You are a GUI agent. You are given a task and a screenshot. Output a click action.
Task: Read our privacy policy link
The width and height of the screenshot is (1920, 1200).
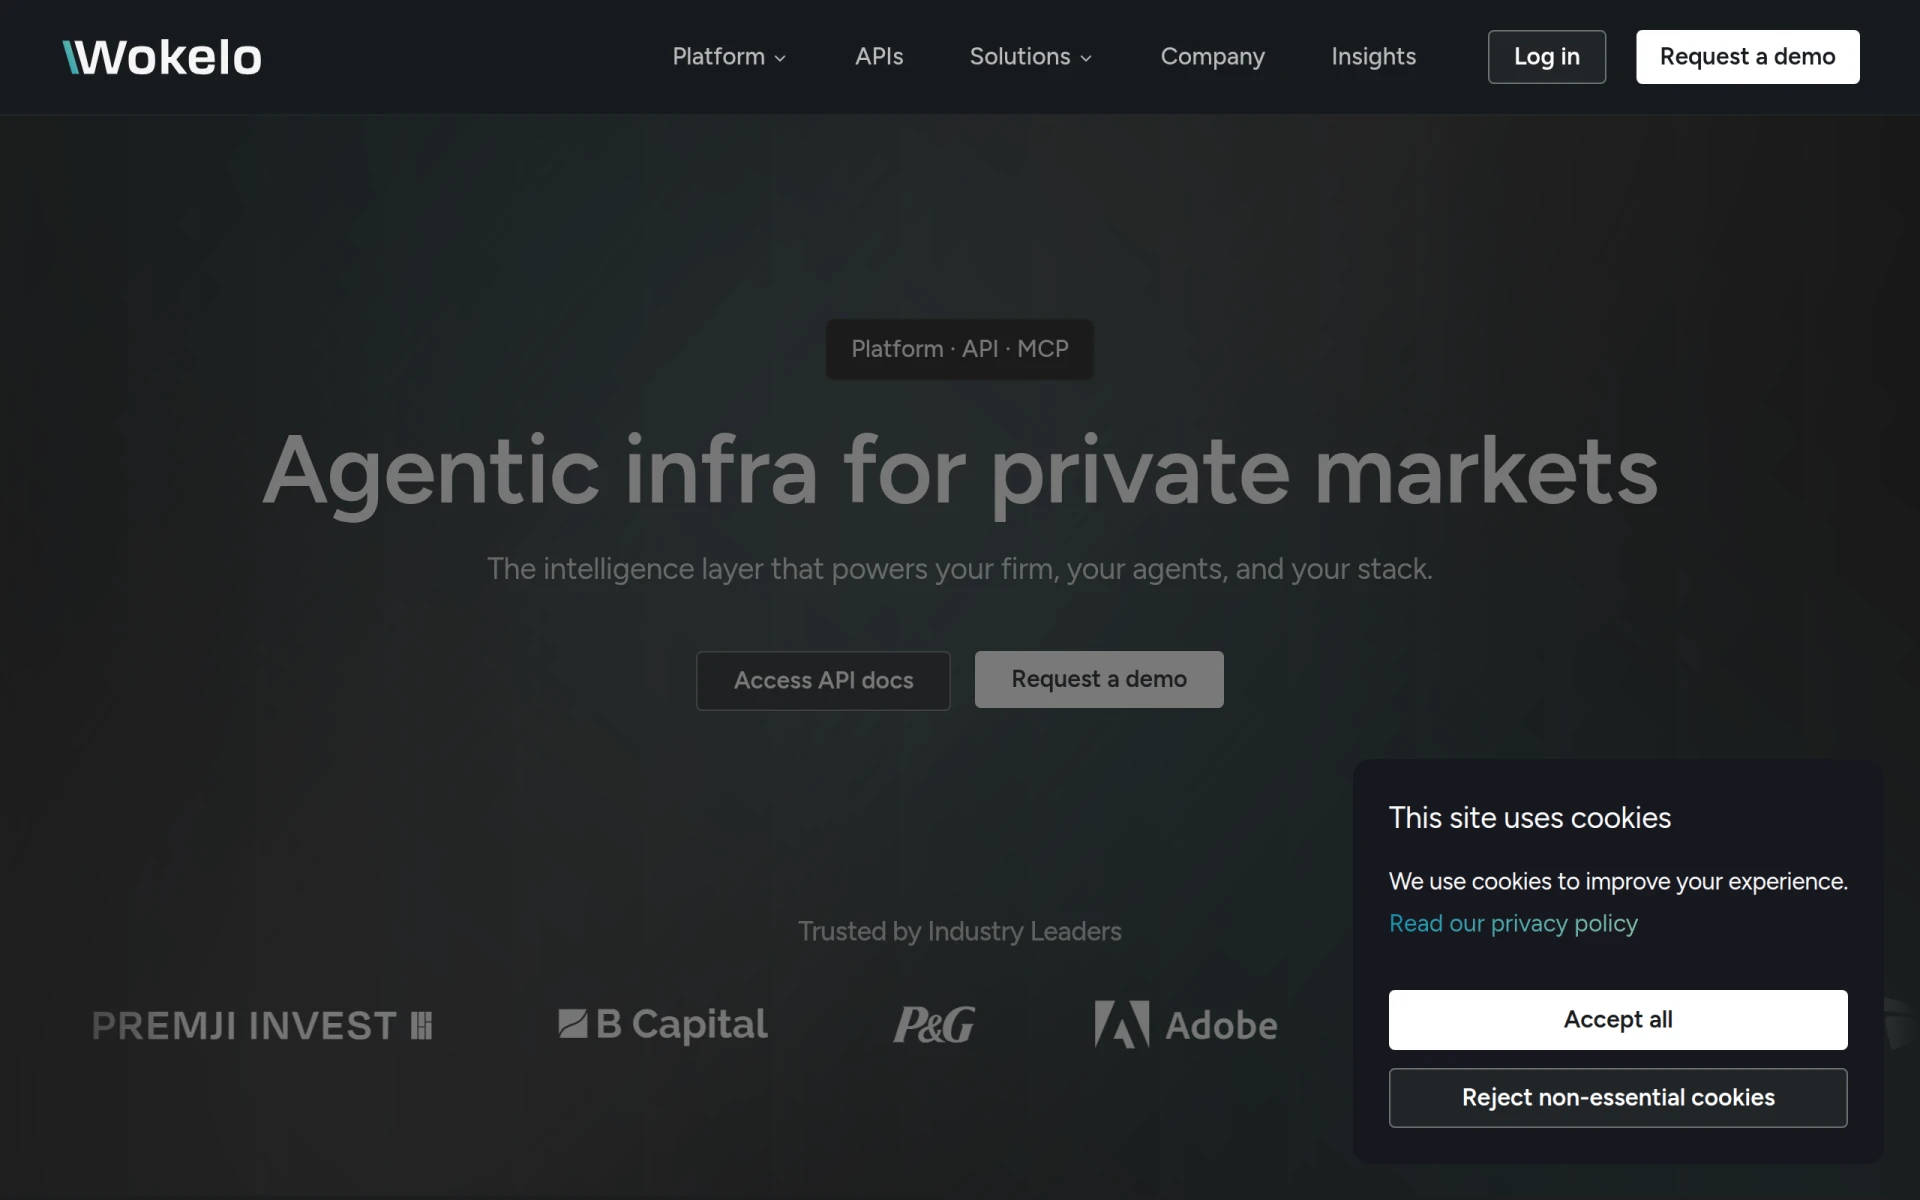point(1513,923)
